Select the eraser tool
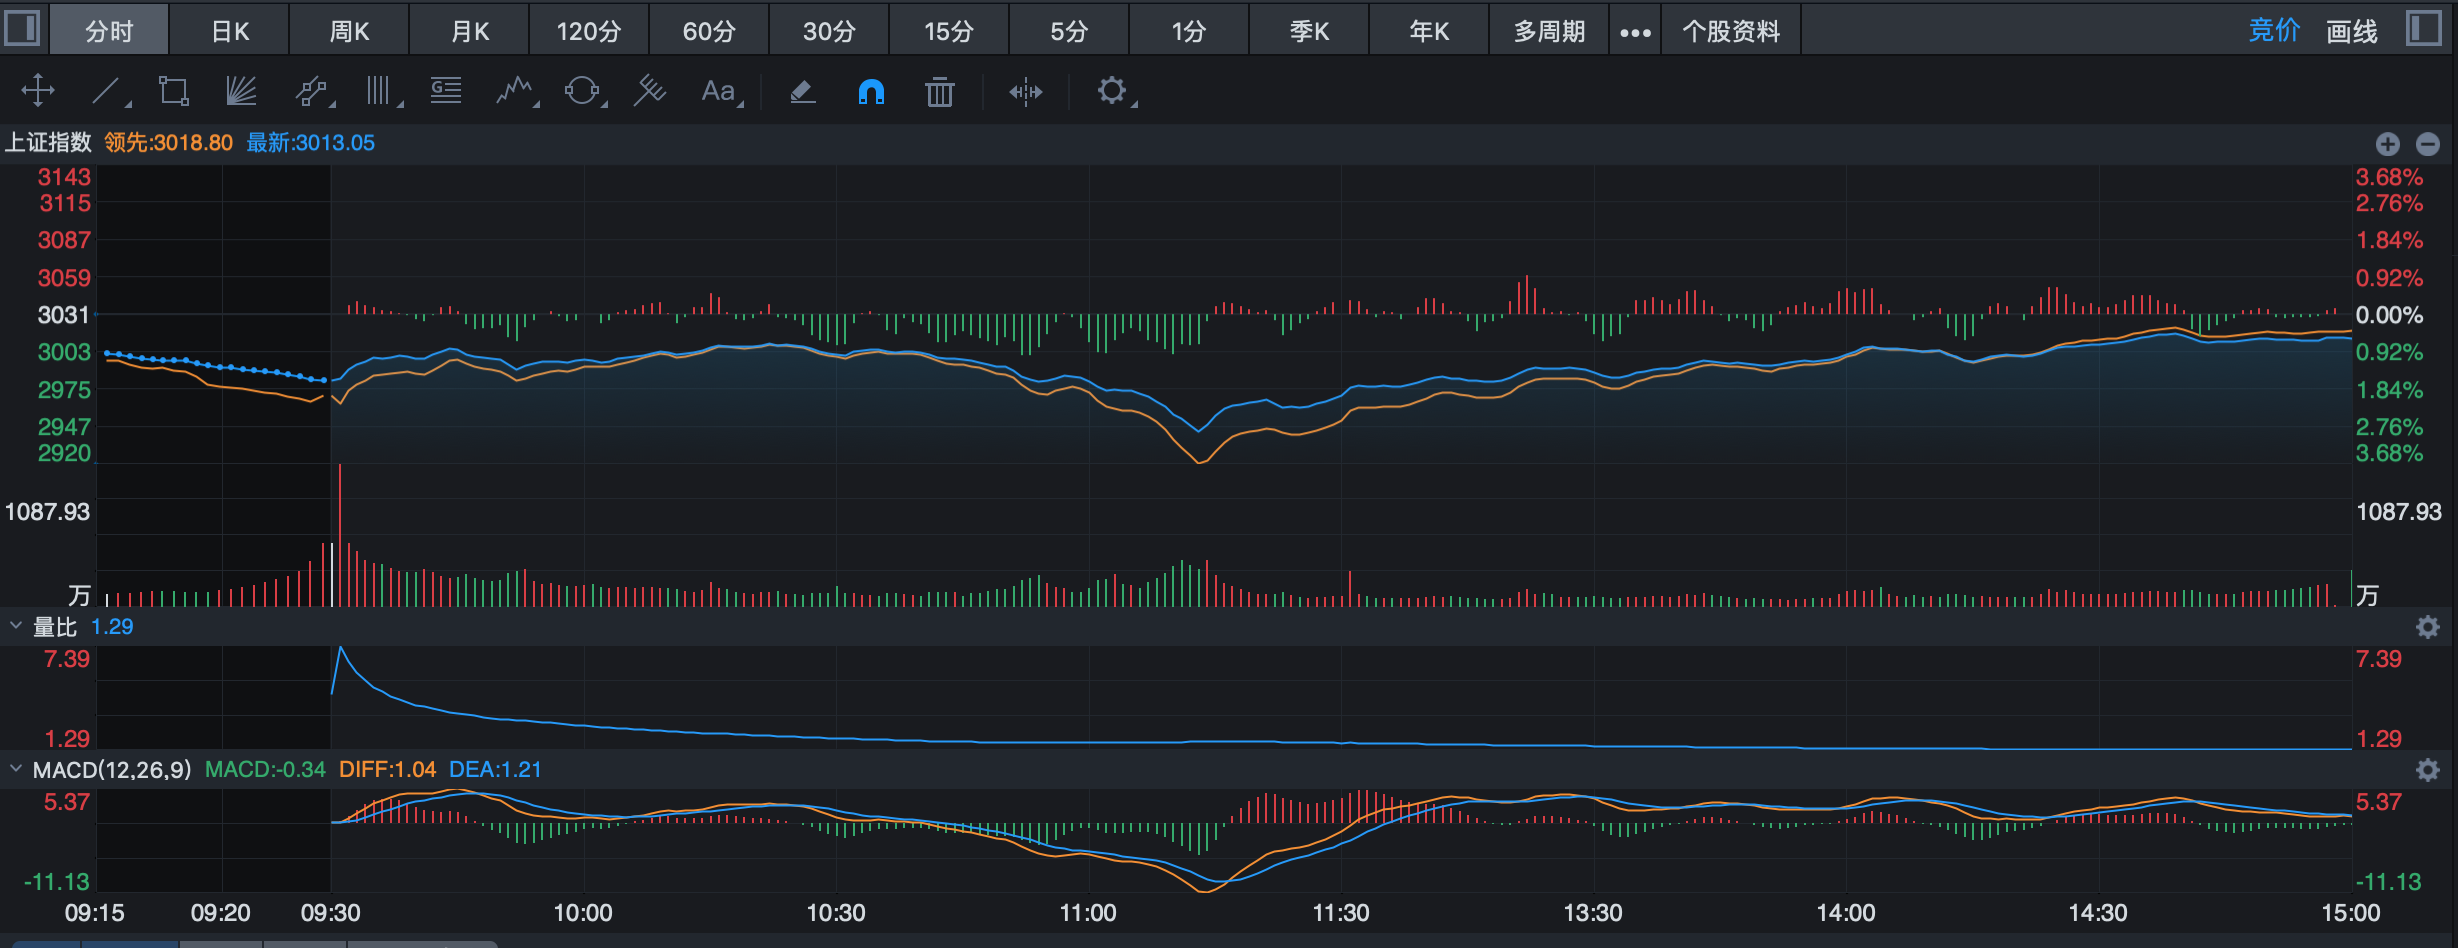Image resolution: width=2458 pixels, height=948 pixels. tap(803, 92)
